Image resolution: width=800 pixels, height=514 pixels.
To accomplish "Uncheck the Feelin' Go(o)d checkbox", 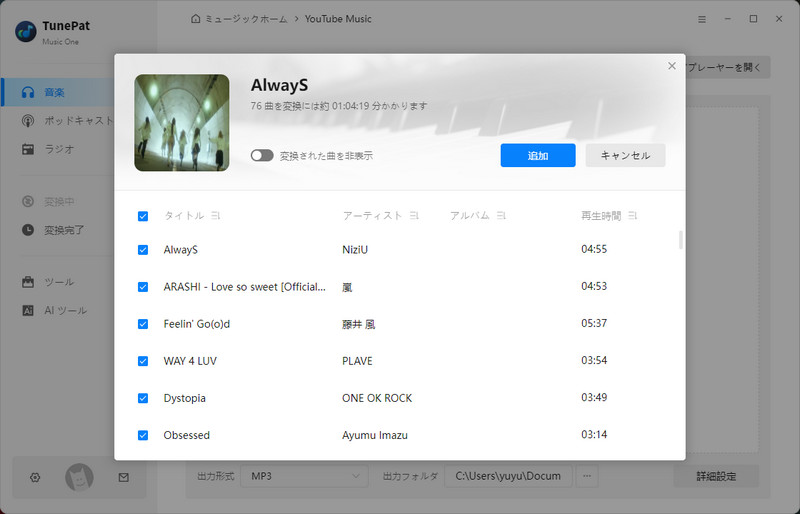I will [143, 324].
